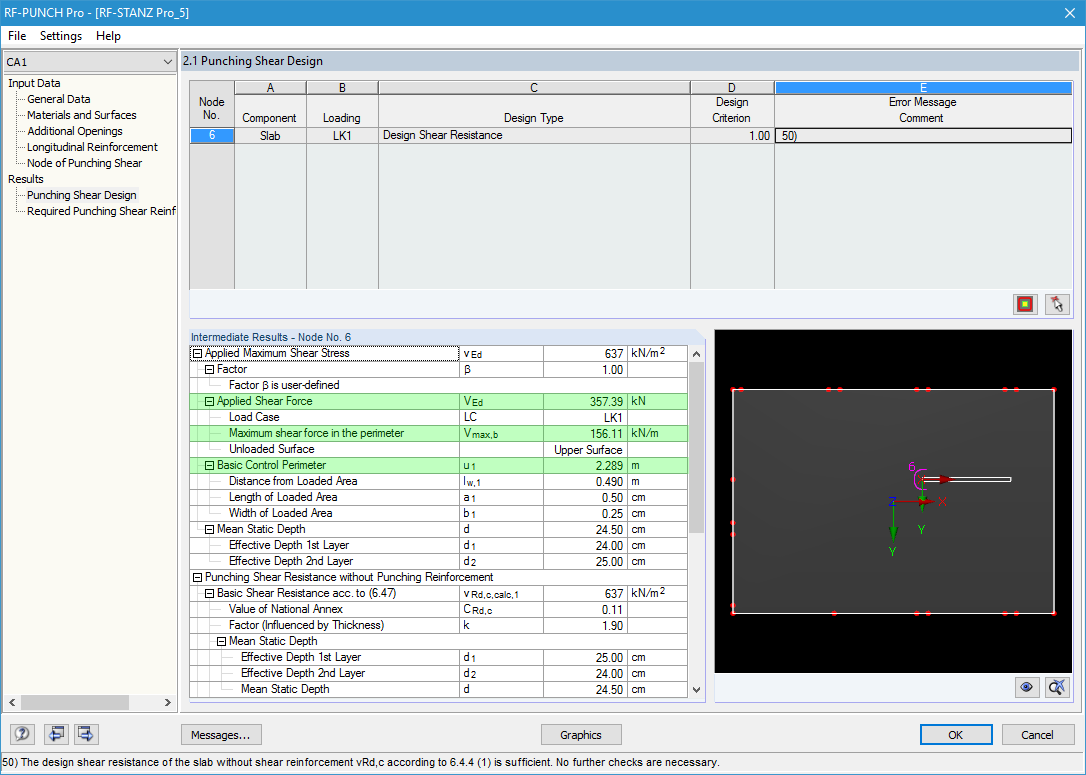Collapse the lower Mean Static Depth group
Screen dimensions: 1086x775
pos(222,641)
